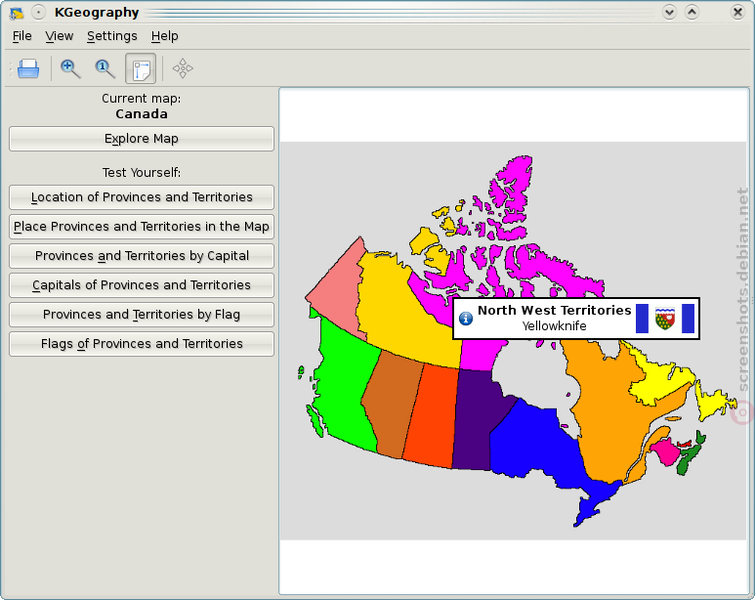Click the blue Ontario region on map
The height and width of the screenshot is (600, 755).
[x=534, y=443]
